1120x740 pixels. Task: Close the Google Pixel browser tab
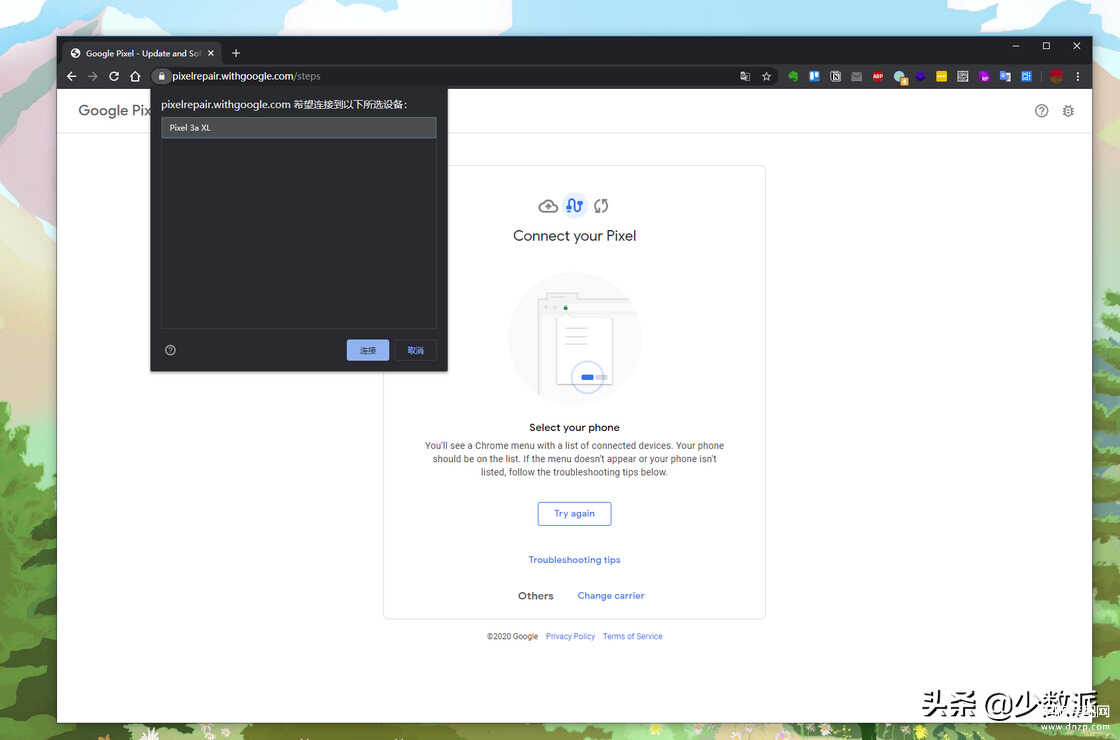pos(211,53)
